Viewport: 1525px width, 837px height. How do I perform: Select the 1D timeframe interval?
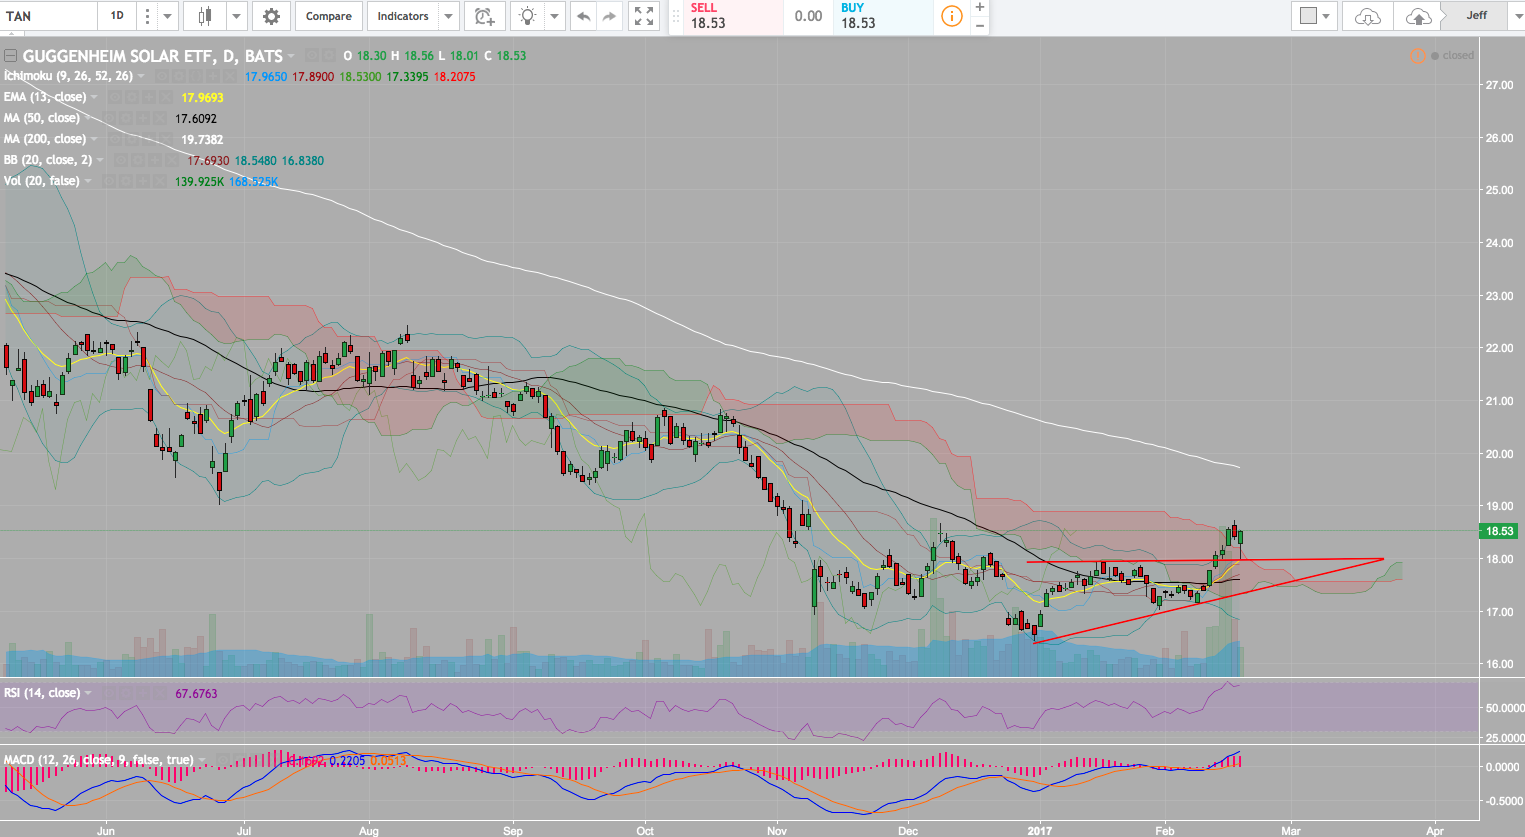117,16
